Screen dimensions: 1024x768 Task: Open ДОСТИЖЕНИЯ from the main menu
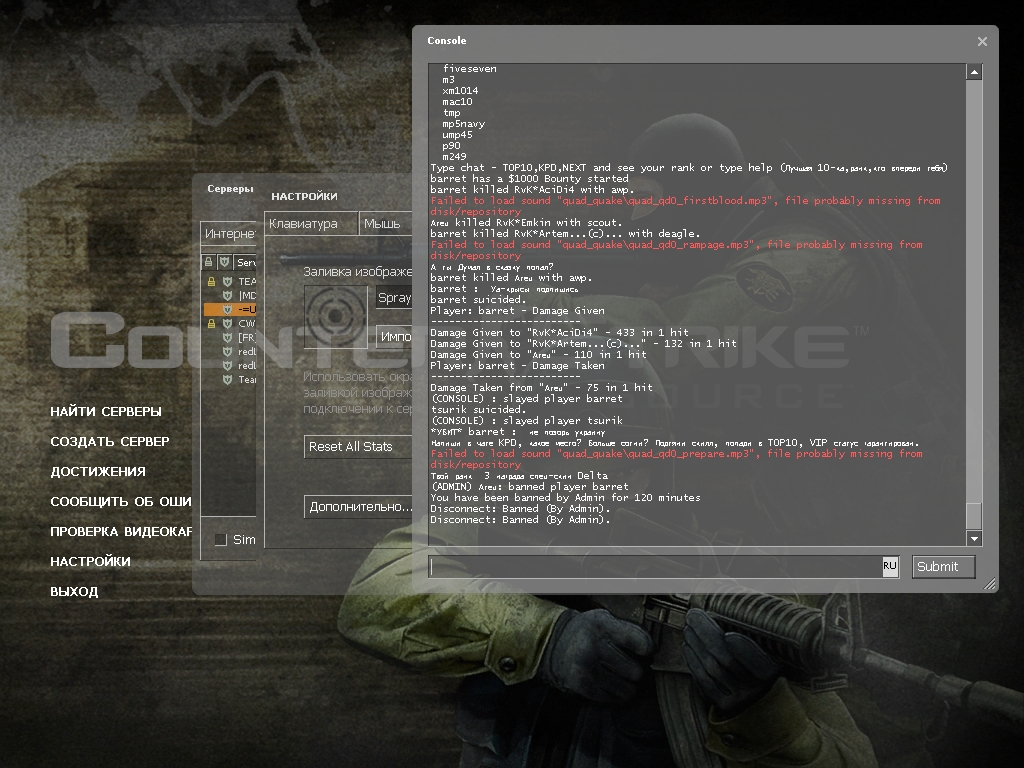click(x=98, y=472)
